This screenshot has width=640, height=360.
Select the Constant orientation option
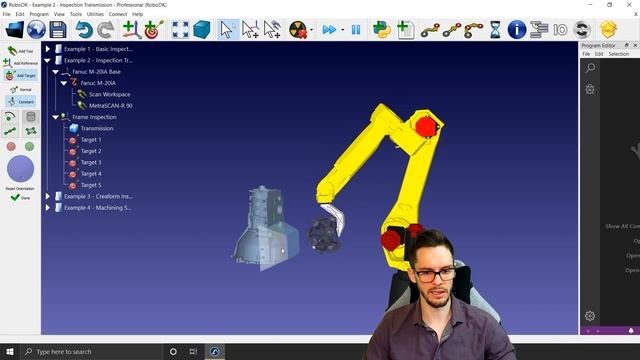pyautogui.click(x=20, y=102)
